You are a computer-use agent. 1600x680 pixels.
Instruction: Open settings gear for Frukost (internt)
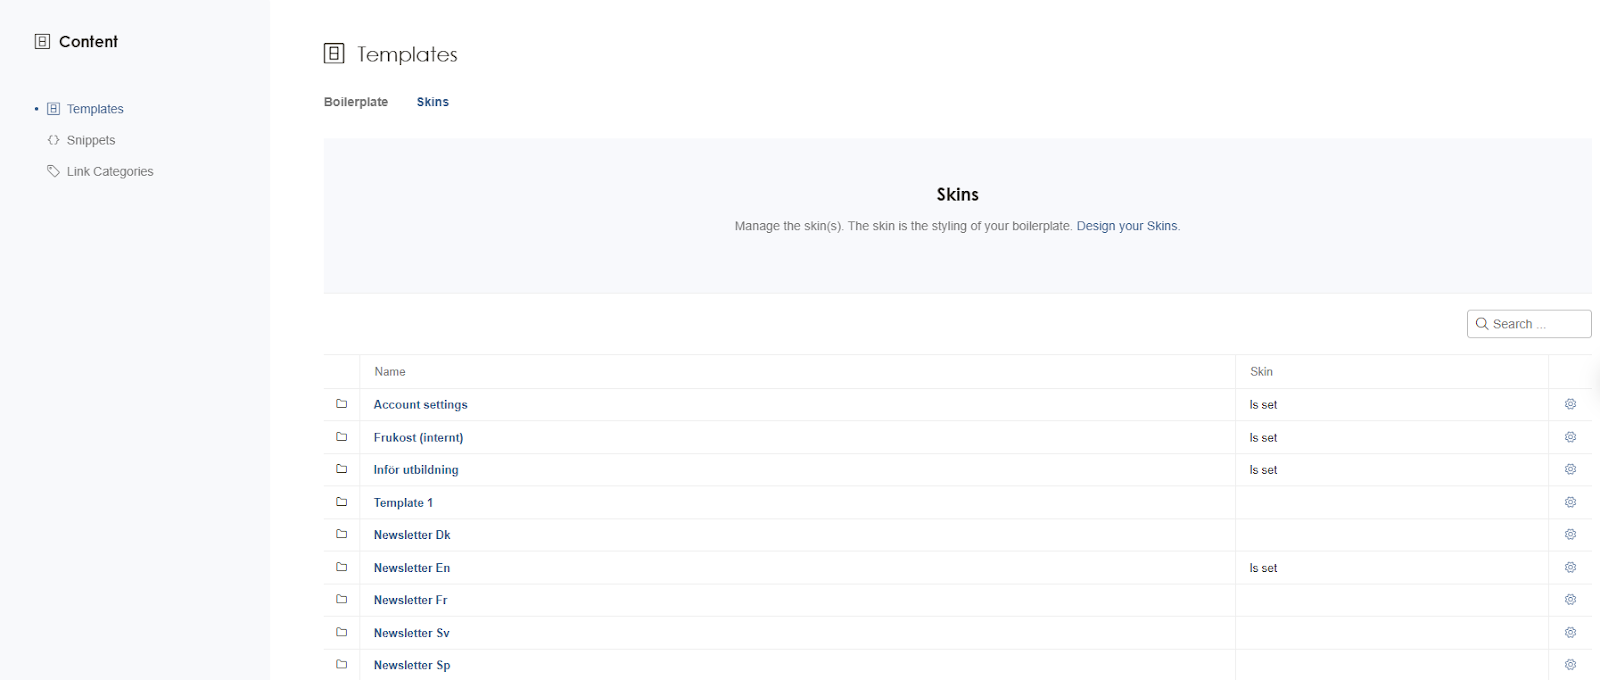pos(1570,437)
